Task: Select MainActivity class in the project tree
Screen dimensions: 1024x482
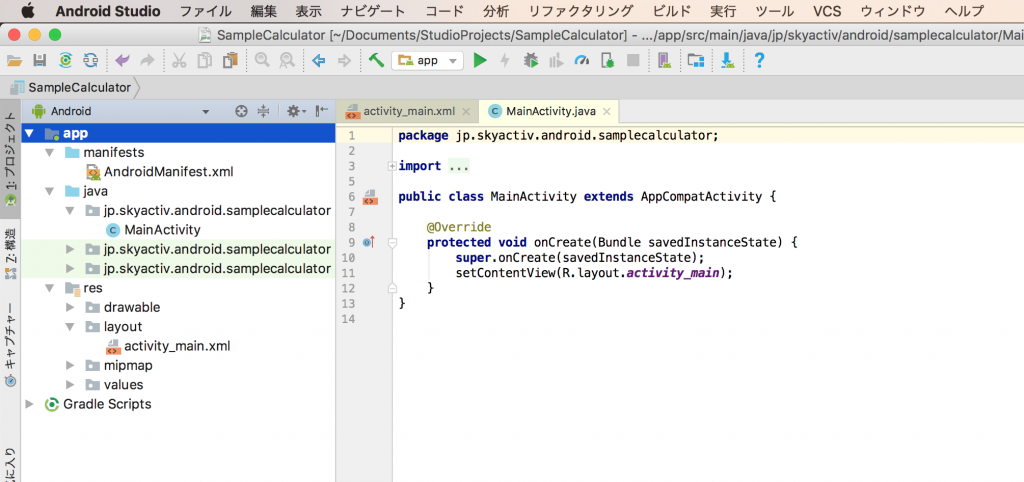Action: [162, 230]
